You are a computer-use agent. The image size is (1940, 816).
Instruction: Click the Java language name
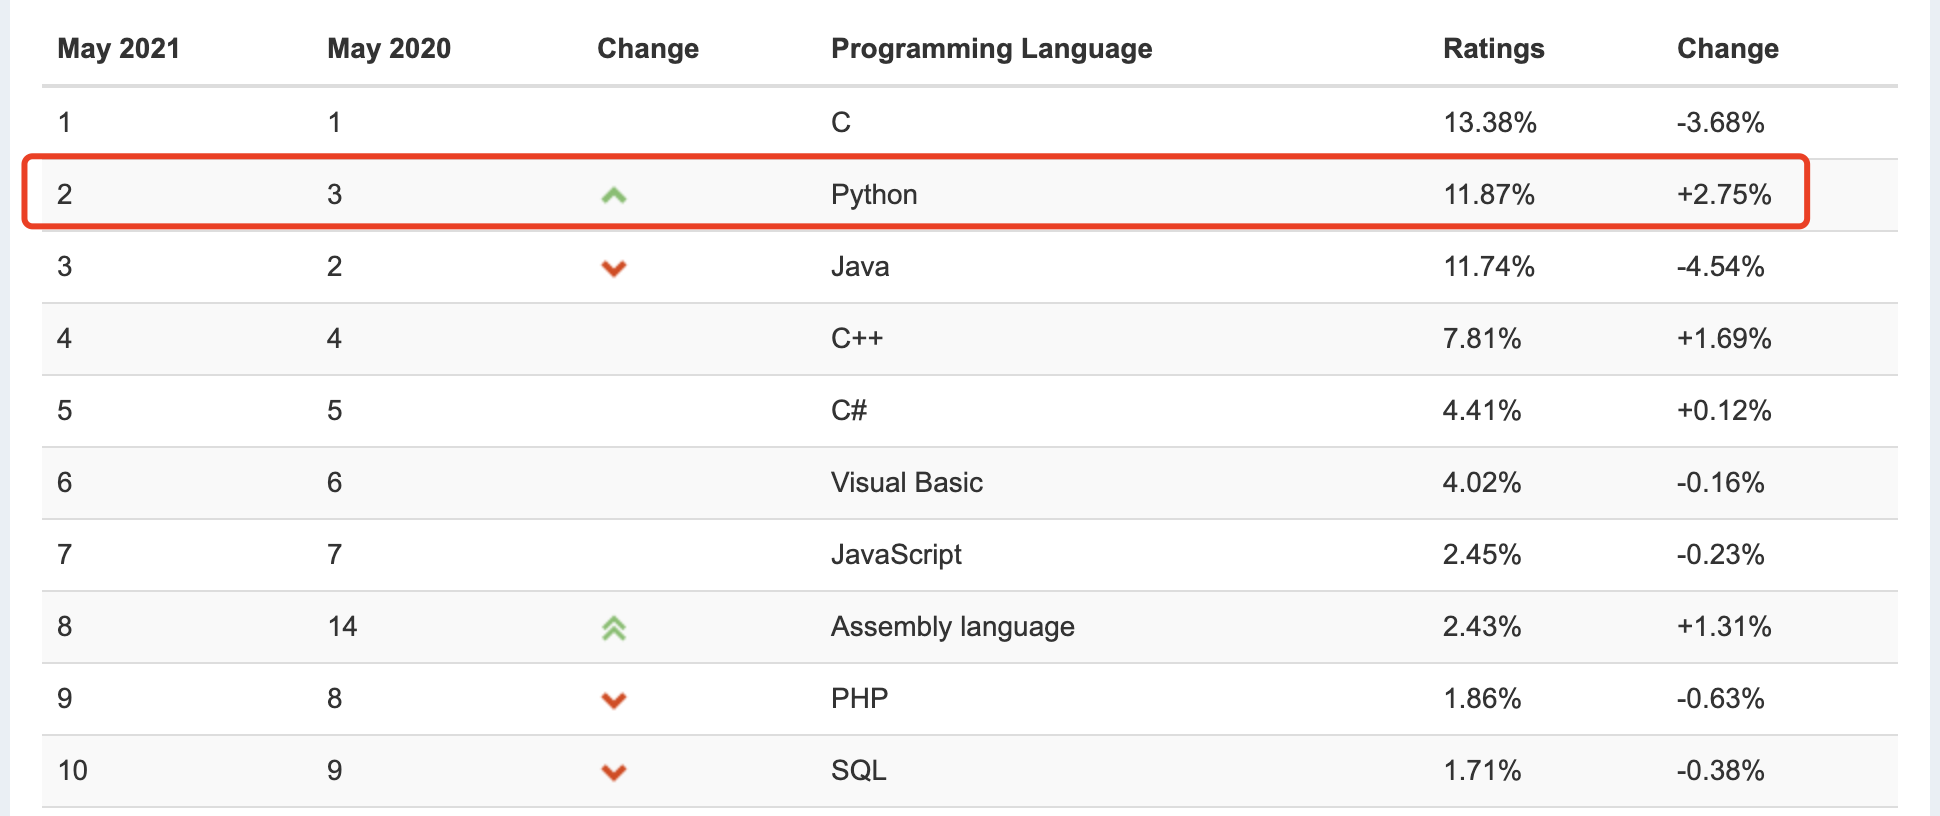860,266
